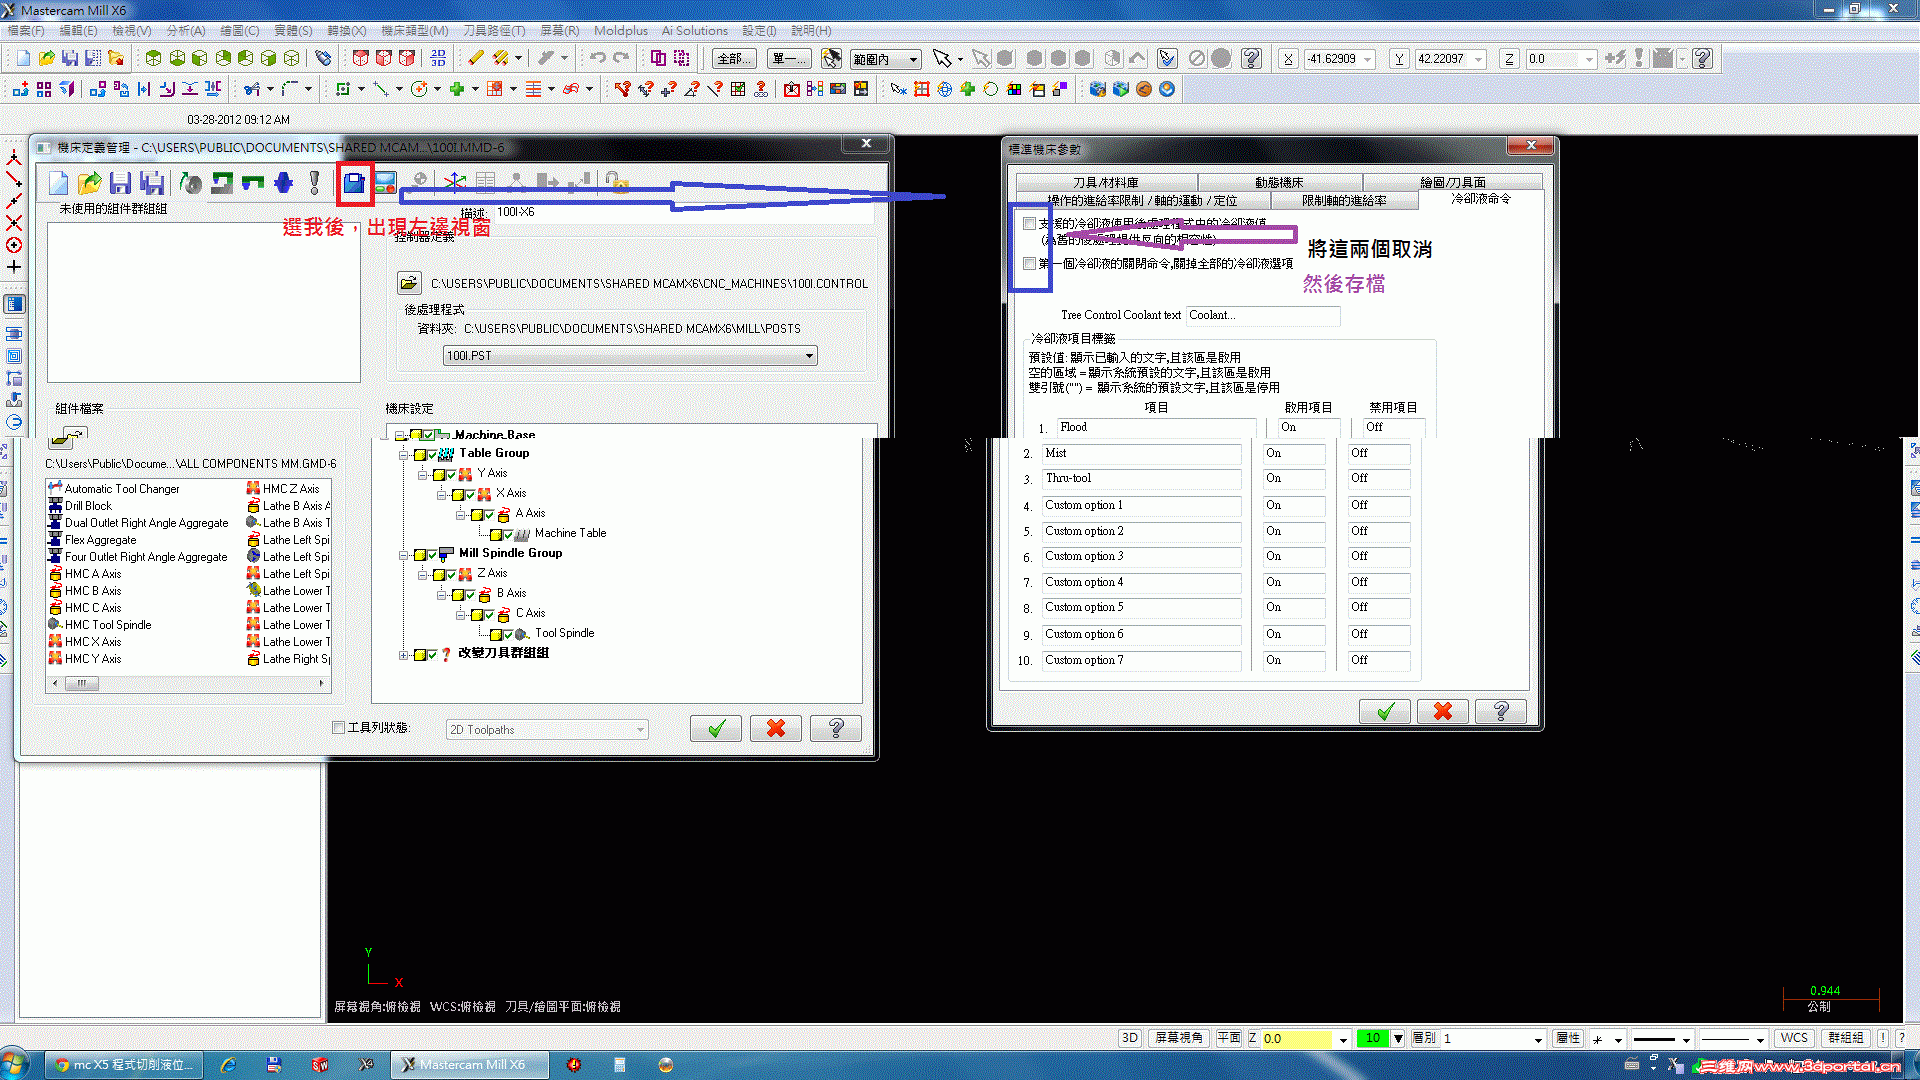
Task: Switch to the 刀具/材料庫 tab
Action: point(1105,182)
